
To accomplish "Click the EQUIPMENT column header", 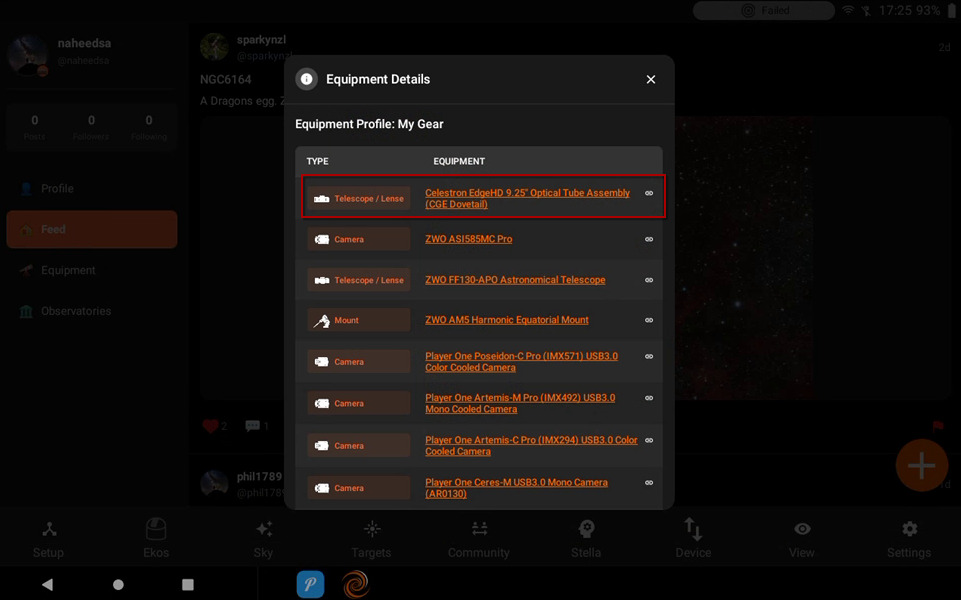I will point(459,161).
